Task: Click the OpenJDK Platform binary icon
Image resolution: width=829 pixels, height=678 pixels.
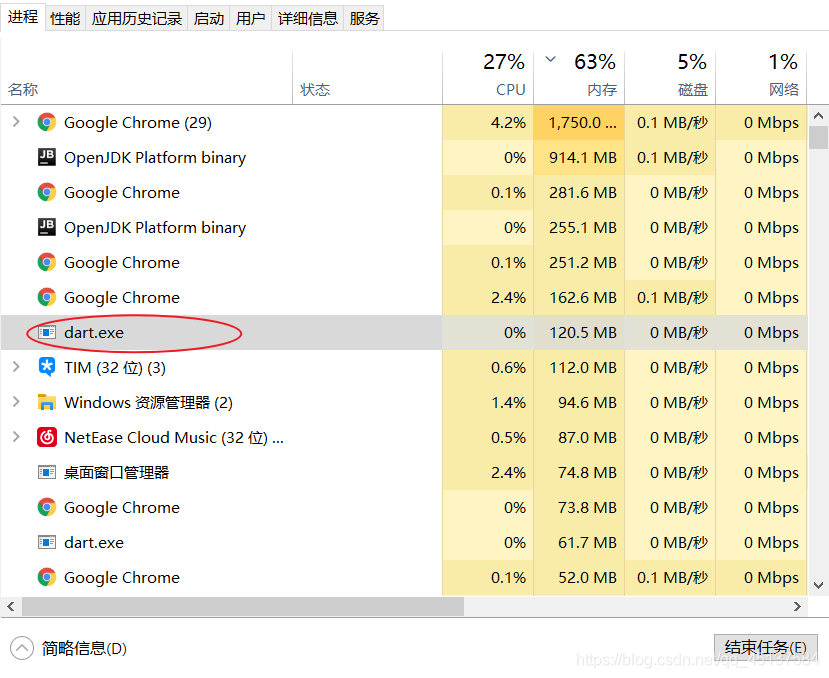Action: pos(46,157)
